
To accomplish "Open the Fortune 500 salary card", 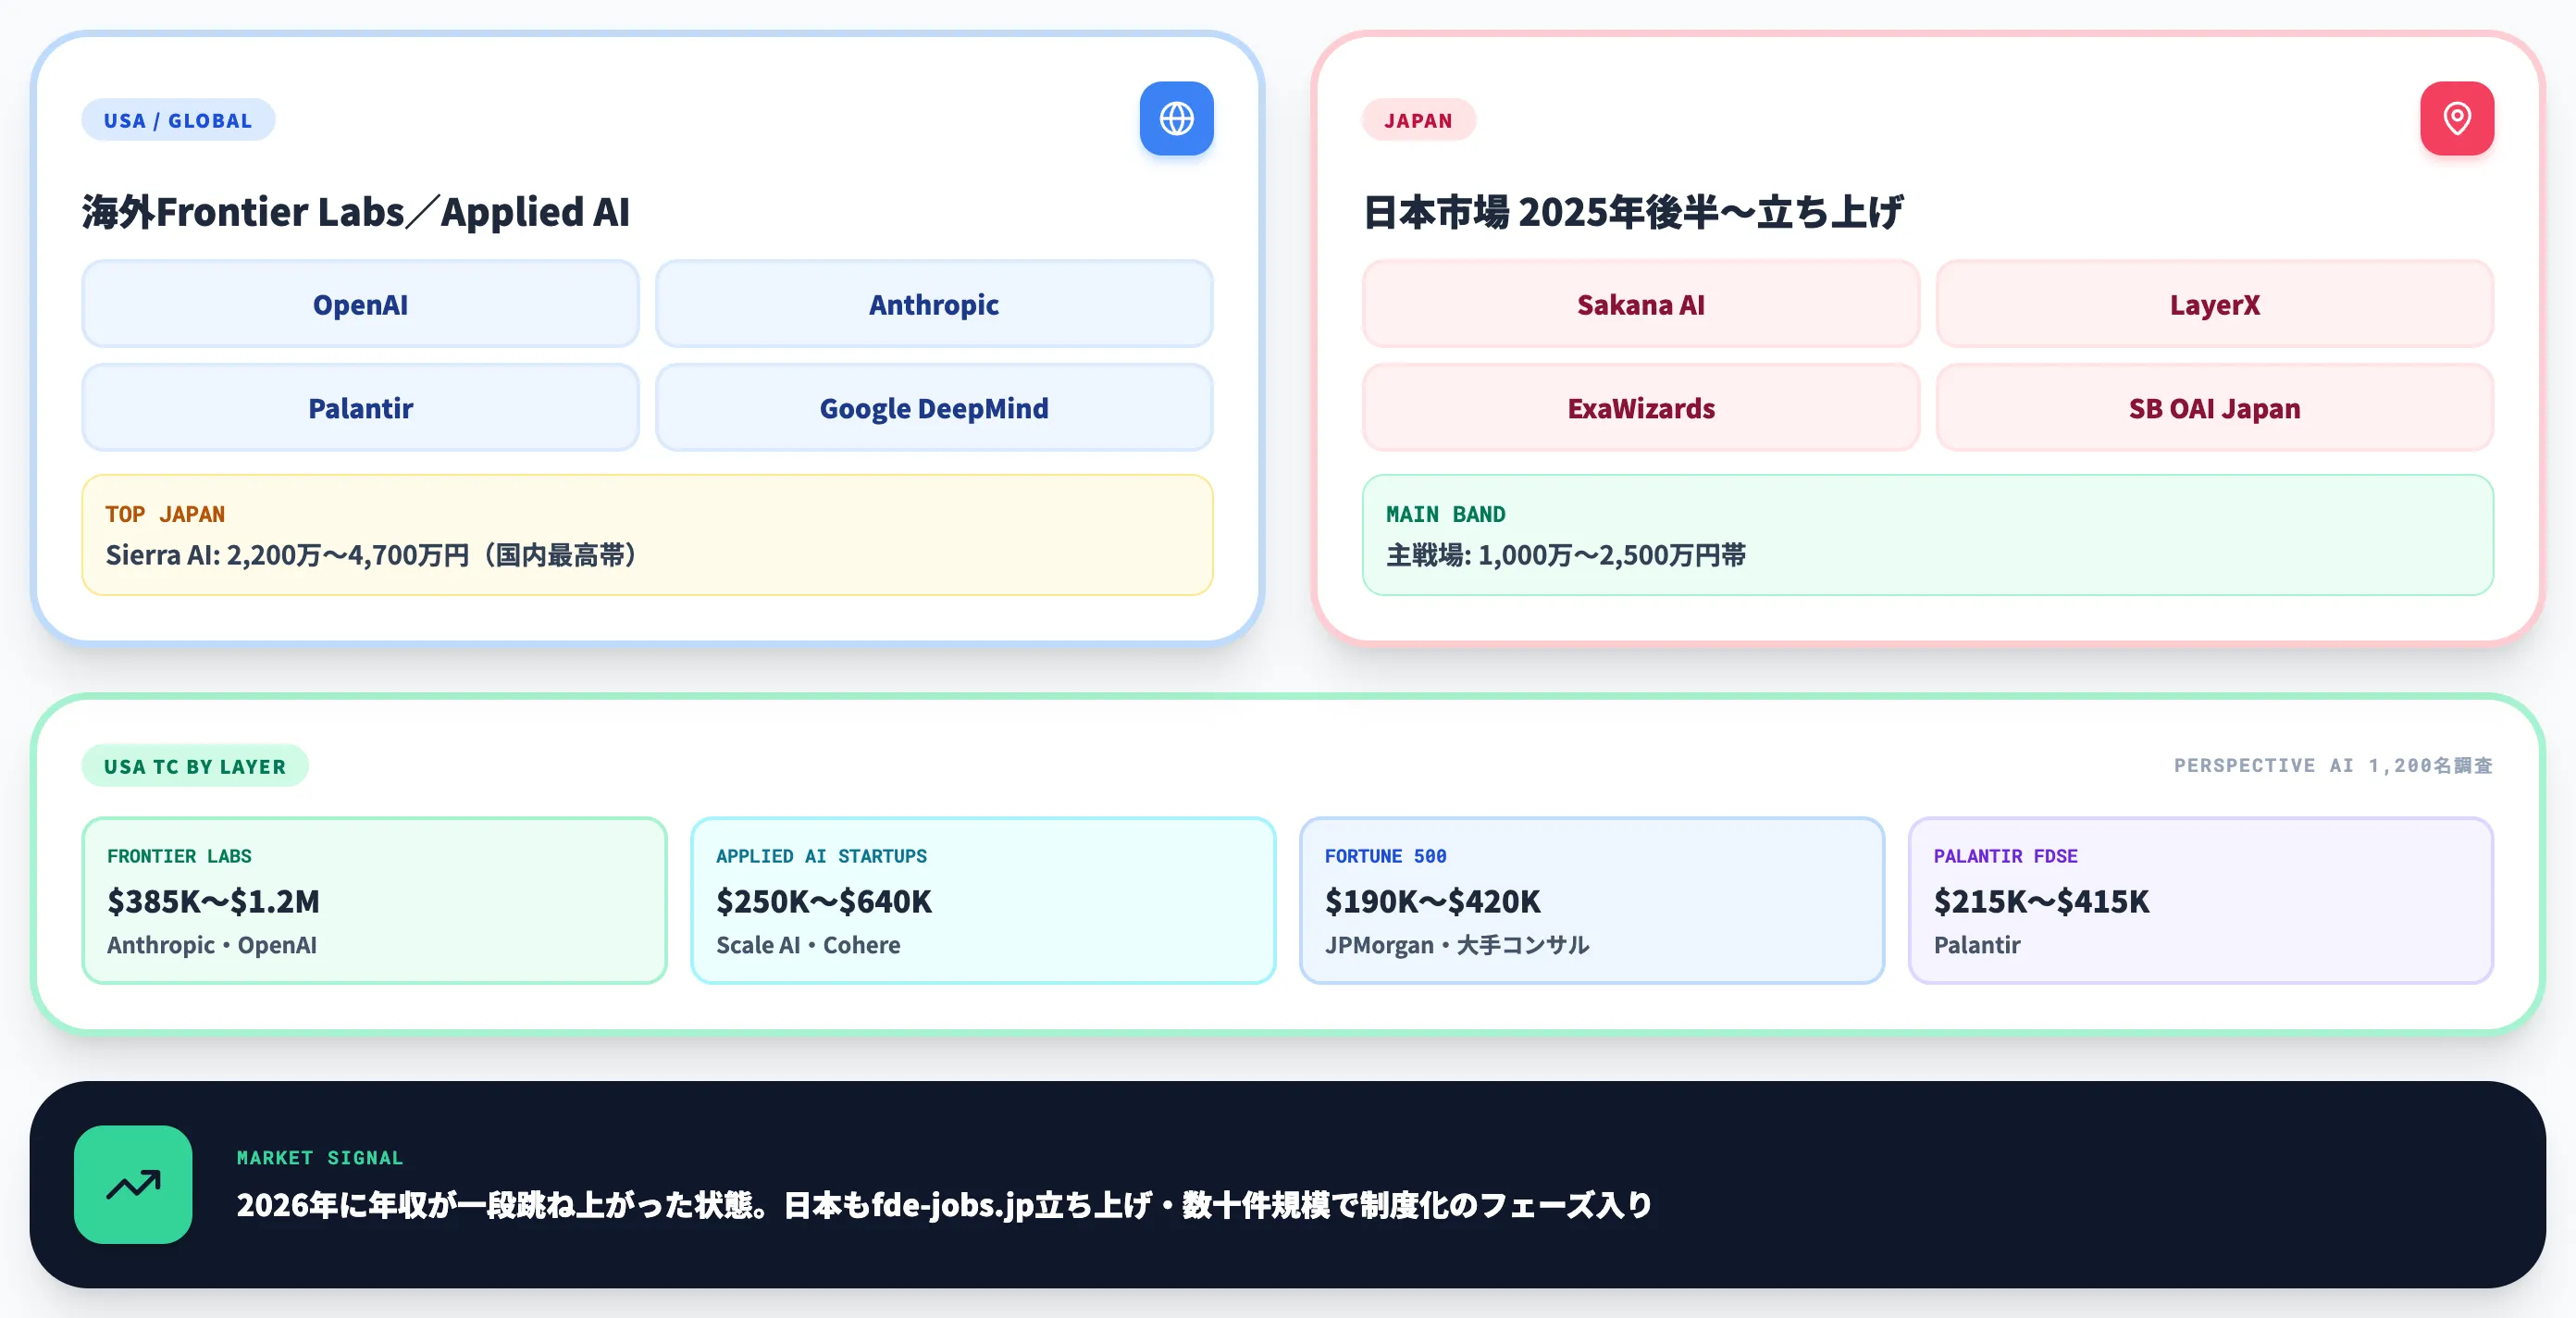I will pyautogui.click(x=1591, y=900).
